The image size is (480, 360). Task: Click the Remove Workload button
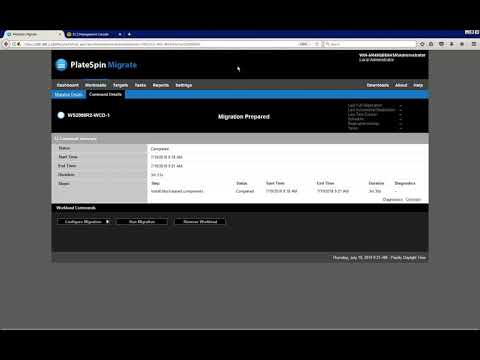pos(200,222)
